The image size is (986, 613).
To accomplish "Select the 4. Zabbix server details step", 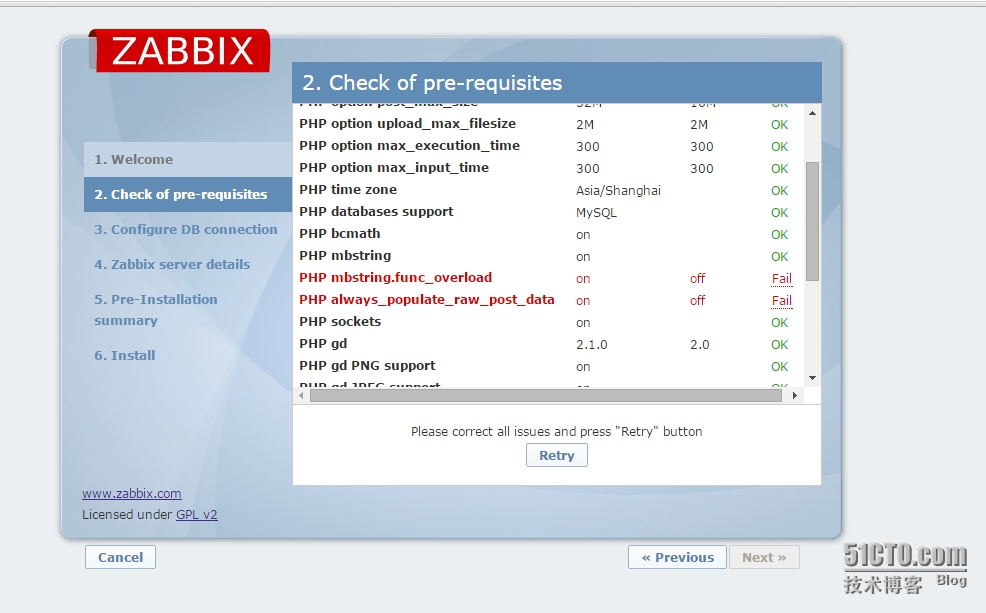I will coord(172,265).
